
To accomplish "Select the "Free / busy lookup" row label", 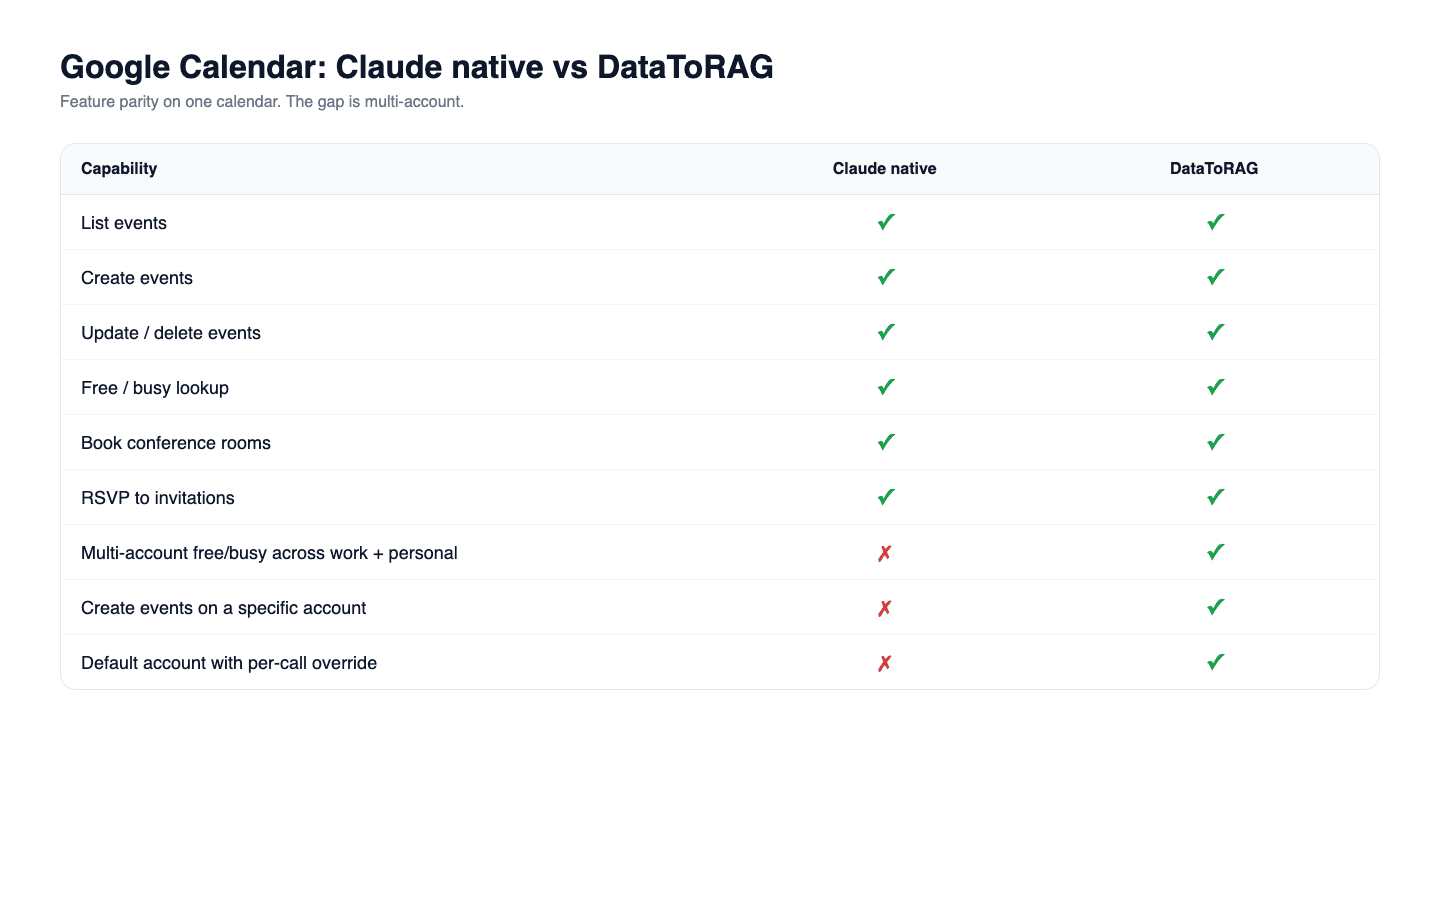I will click(x=155, y=388).
